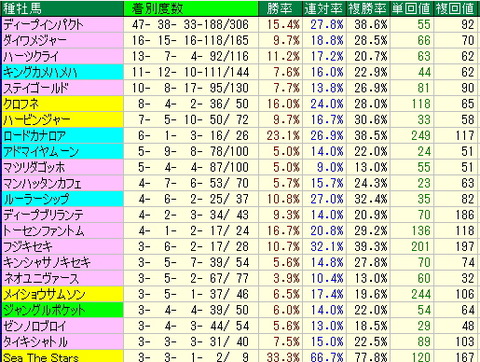Select the ルーラーシップ sire name

click(36, 199)
